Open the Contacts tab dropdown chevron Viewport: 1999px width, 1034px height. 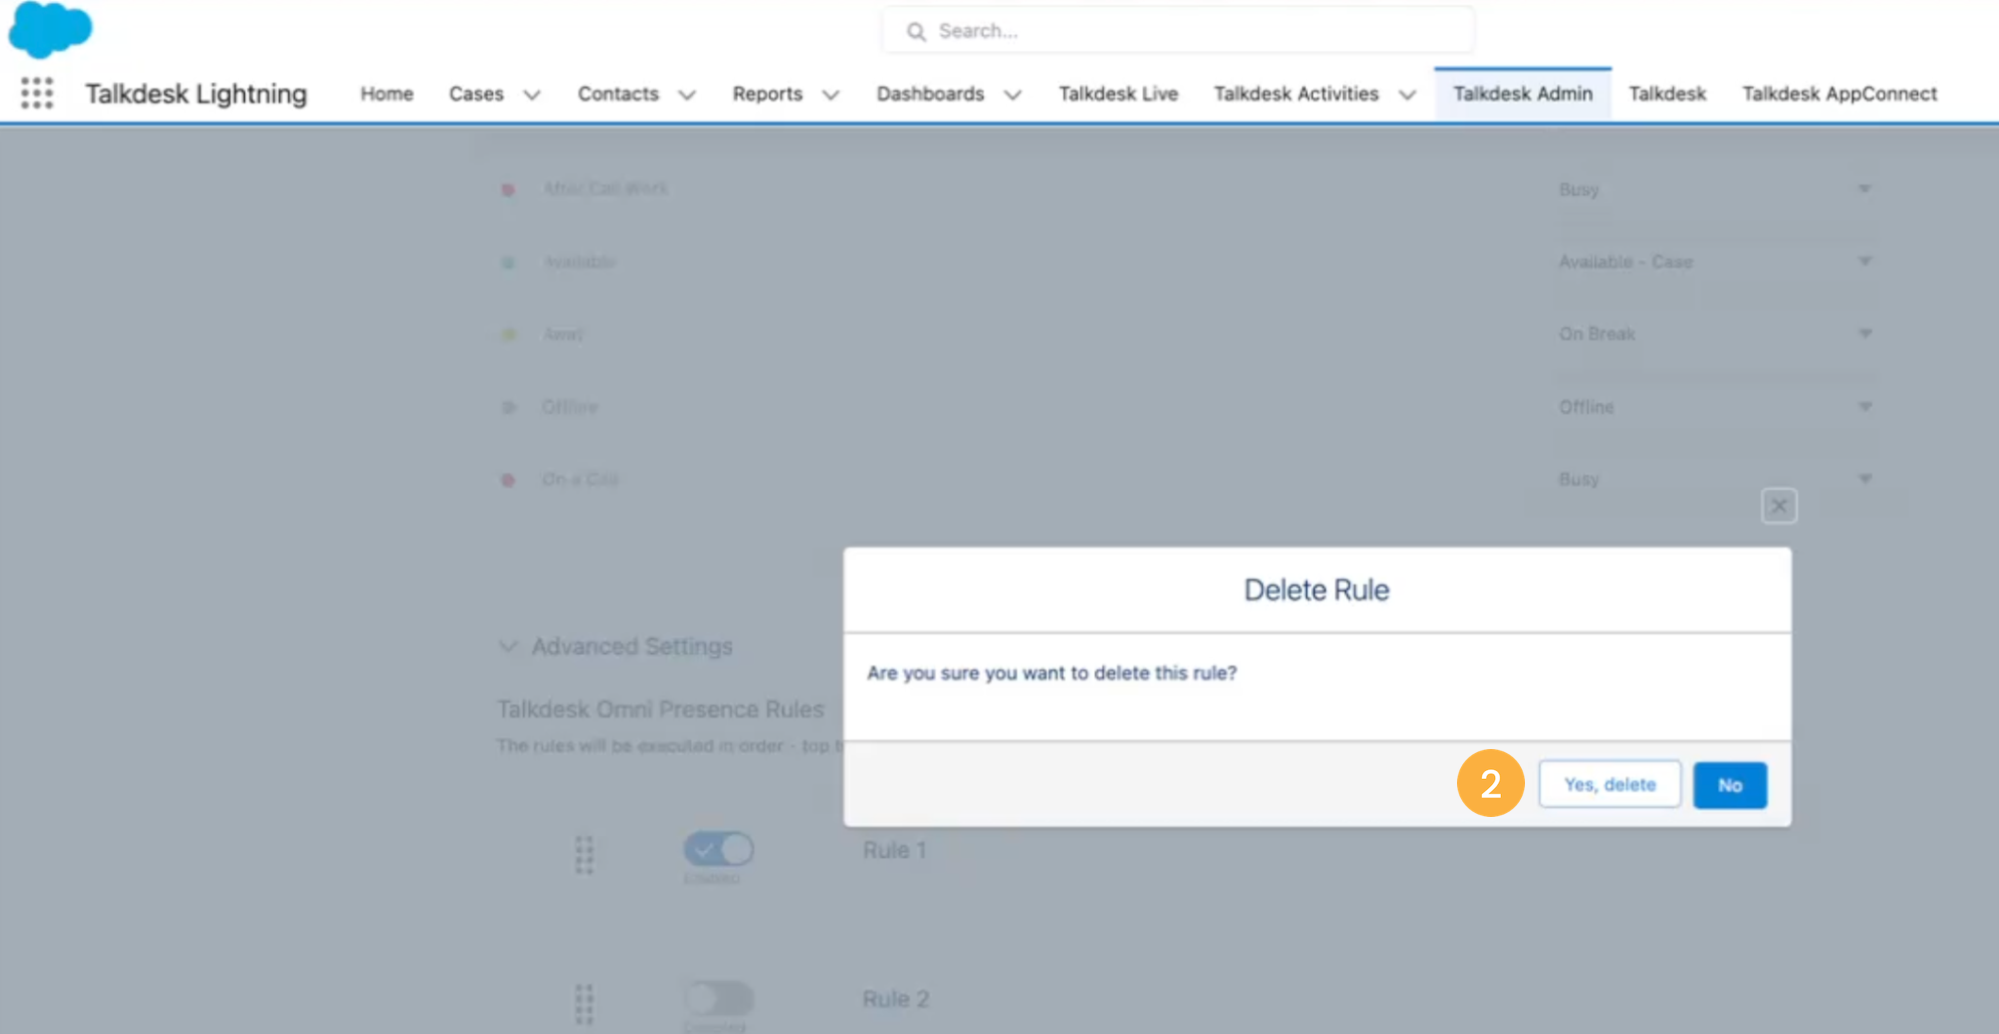pyautogui.click(x=687, y=95)
